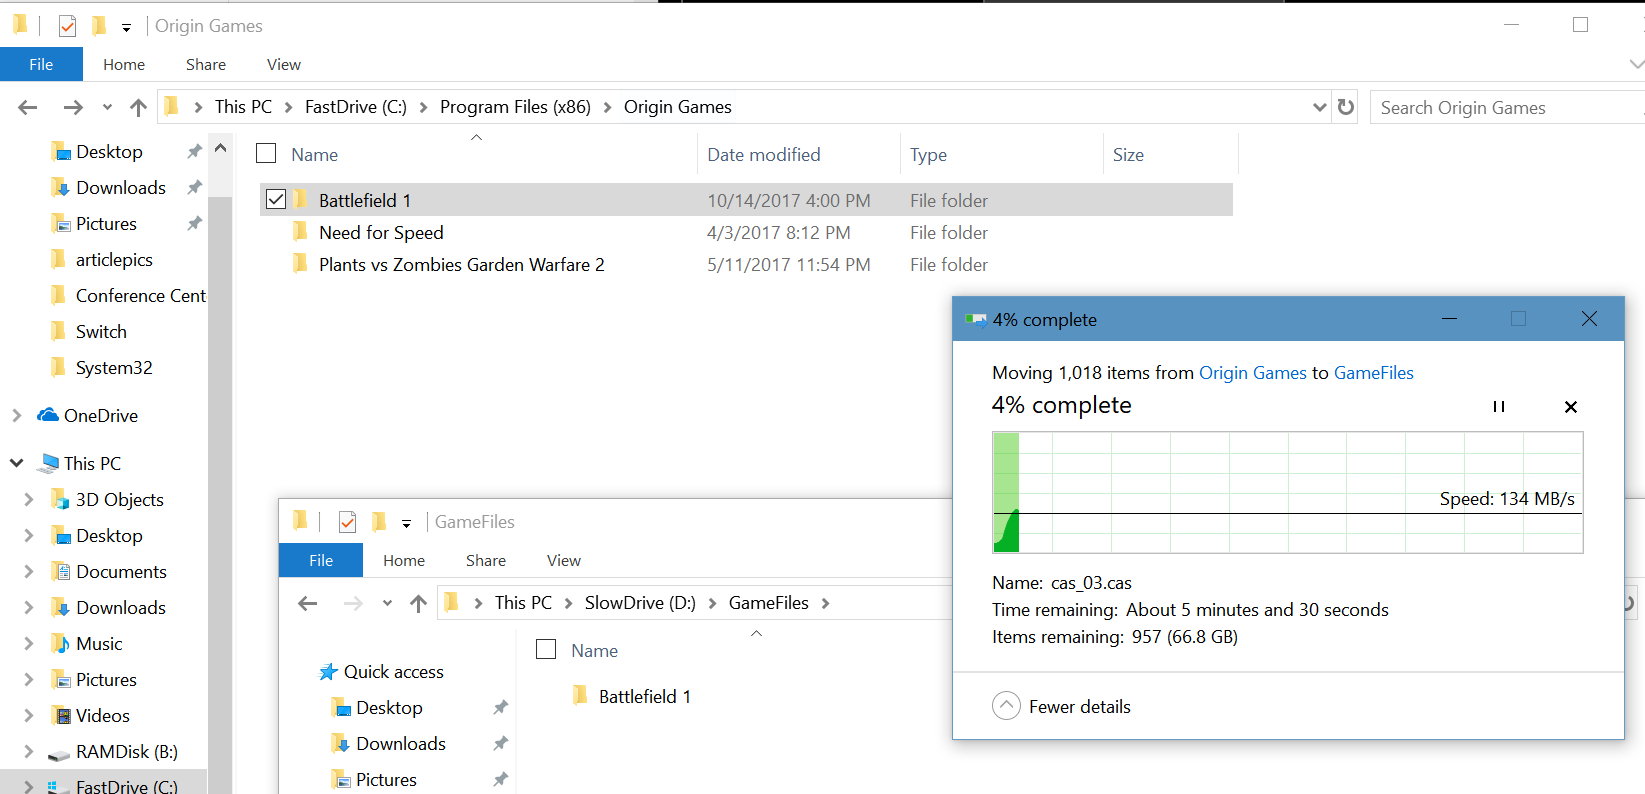Expand 3D Objects in navigation tree
This screenshot has width=1645, height=794.
(28, 499)
